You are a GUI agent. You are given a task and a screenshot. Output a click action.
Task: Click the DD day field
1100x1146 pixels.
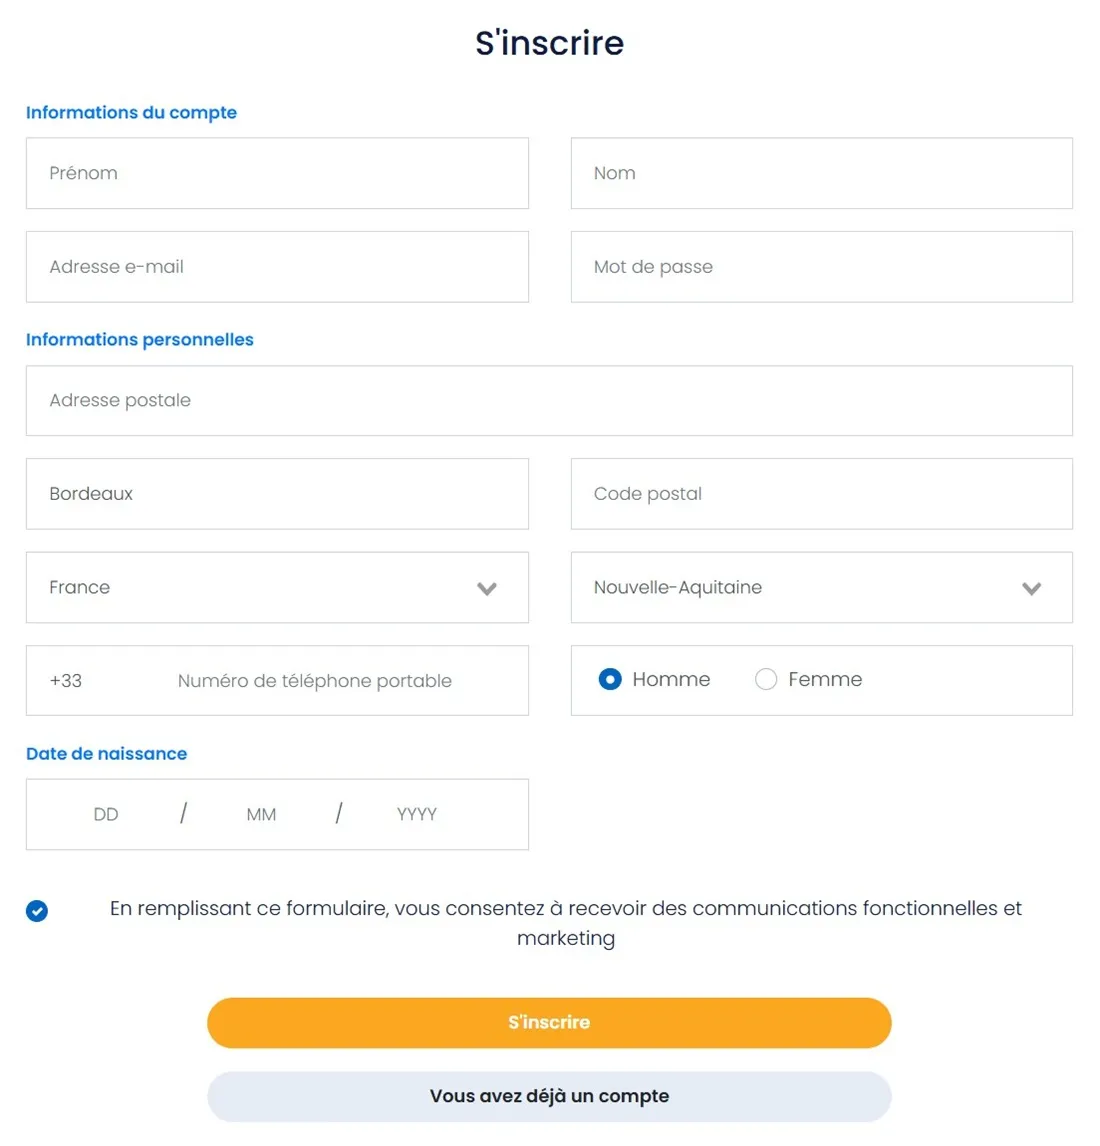(x=106, y=815)
